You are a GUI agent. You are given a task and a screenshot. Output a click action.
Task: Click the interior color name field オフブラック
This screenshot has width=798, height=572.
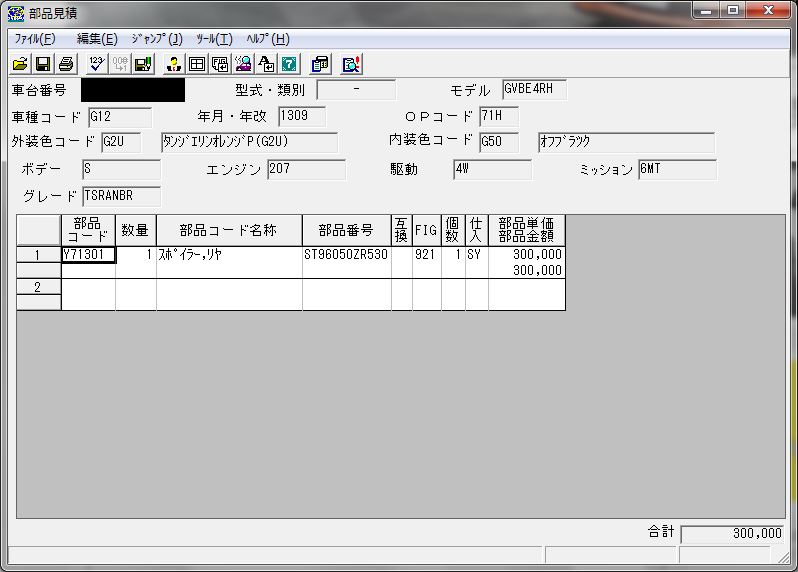coord(626,142)
